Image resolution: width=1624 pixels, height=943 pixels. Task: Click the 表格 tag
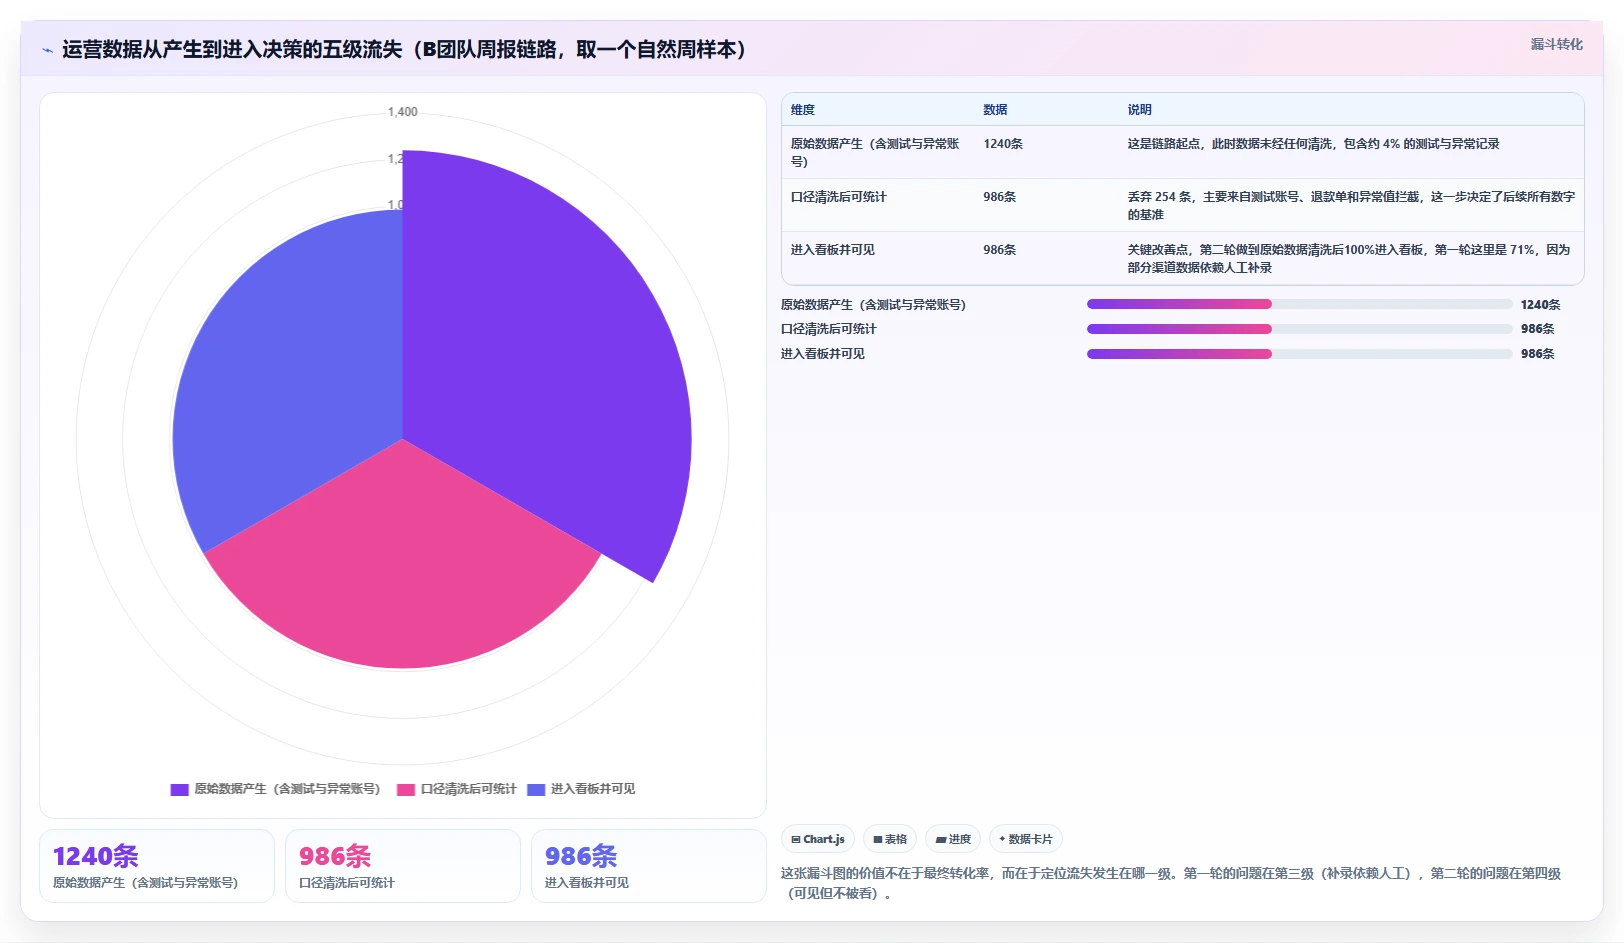pos(890,839)
